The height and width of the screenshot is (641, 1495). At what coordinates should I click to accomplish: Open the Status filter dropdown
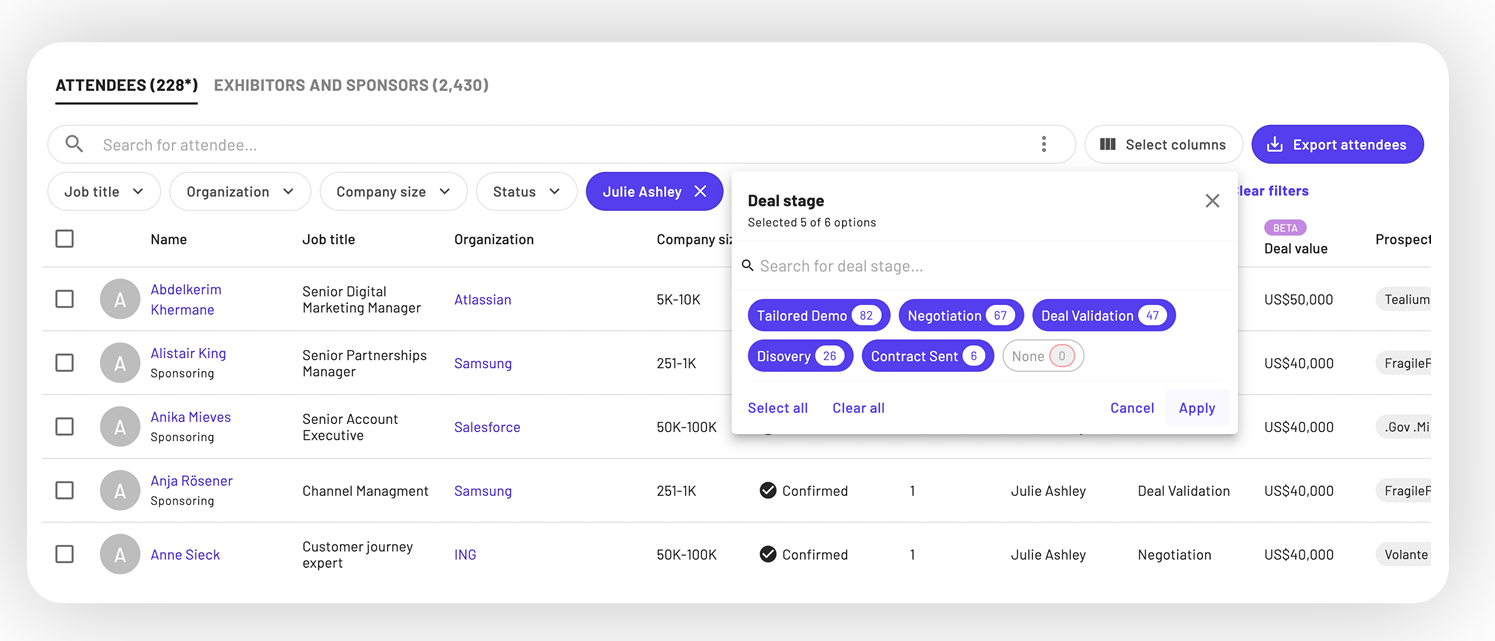pos(526,192)
